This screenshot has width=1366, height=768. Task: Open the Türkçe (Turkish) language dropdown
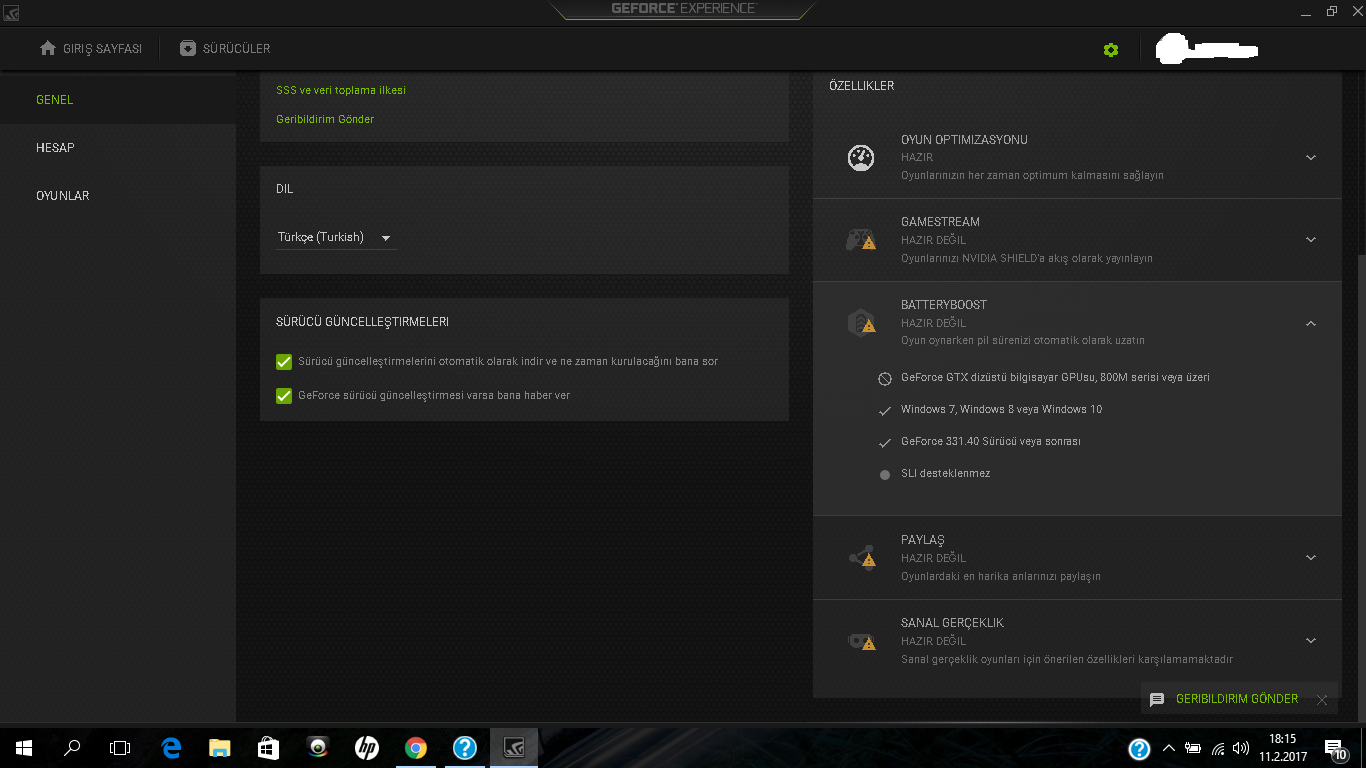pos(336,238)
